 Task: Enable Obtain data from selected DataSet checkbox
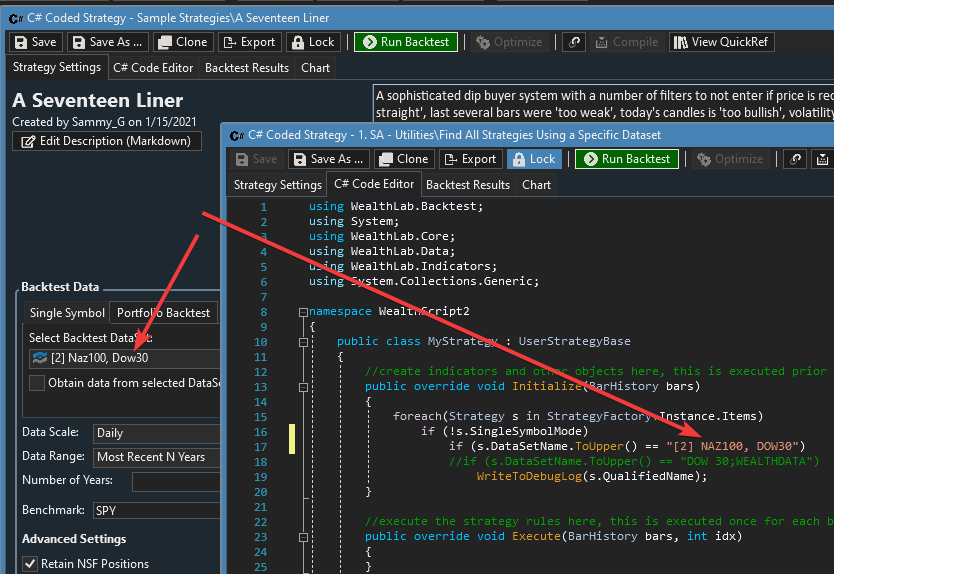[x=37, y=383]
